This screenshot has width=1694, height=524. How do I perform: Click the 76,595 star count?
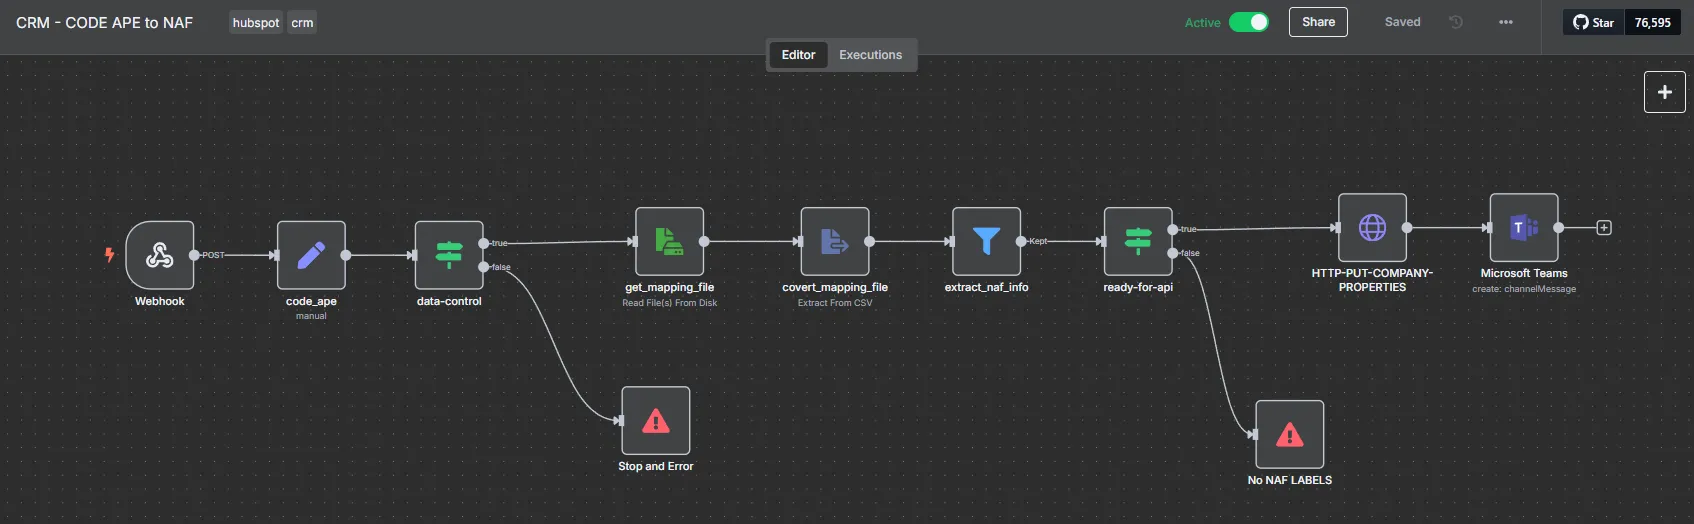coord(1653,22)
